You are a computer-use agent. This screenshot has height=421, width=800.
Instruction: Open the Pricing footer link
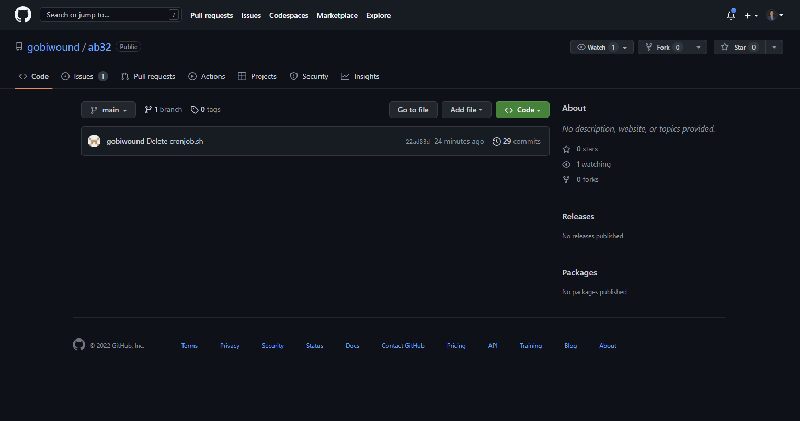456,345
